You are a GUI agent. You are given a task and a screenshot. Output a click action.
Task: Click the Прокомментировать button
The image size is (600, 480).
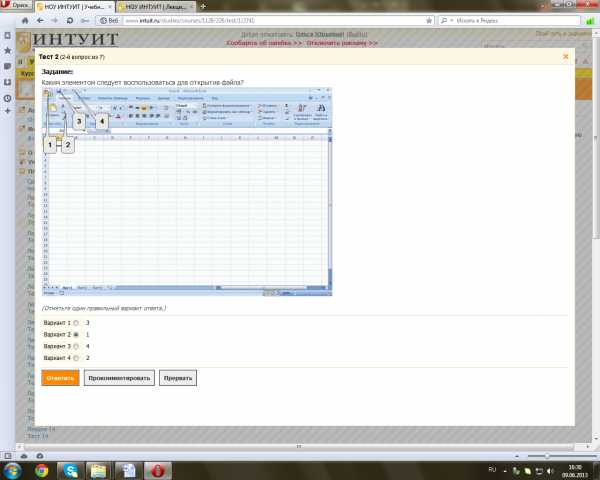click(119, 378)
